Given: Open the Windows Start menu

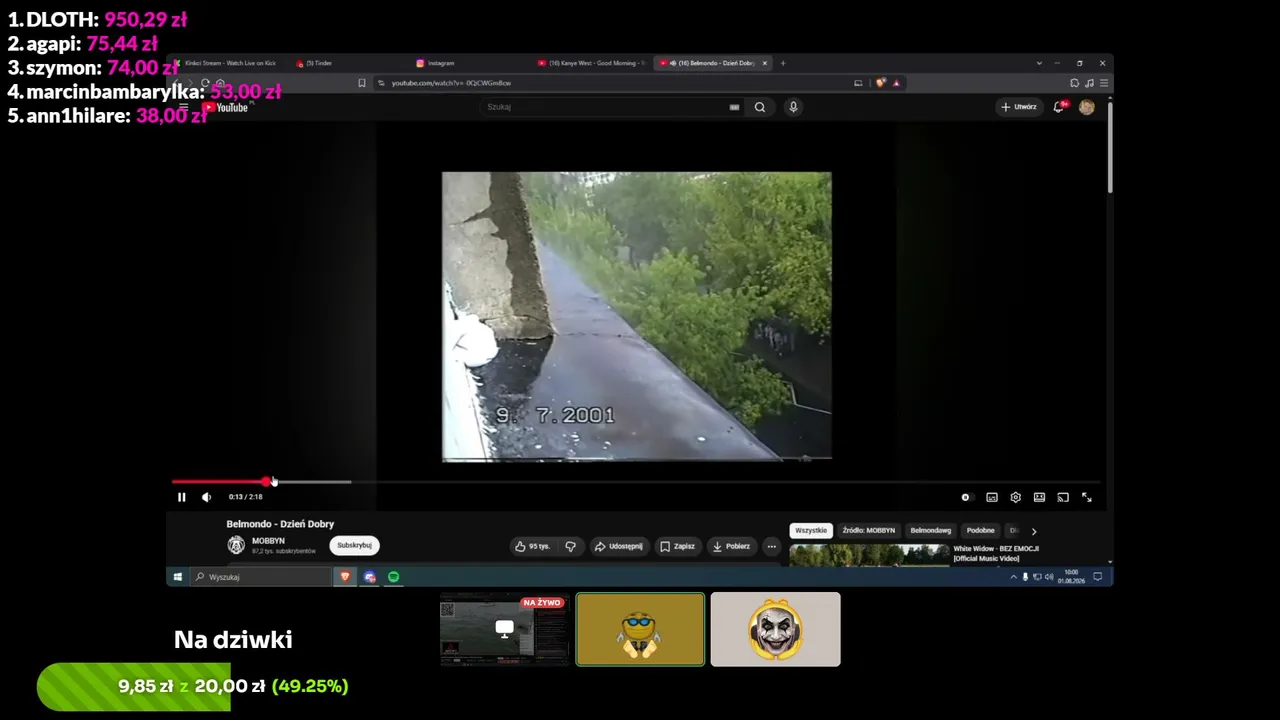Looking at the screenshot, I should click(x=178, y=577).
